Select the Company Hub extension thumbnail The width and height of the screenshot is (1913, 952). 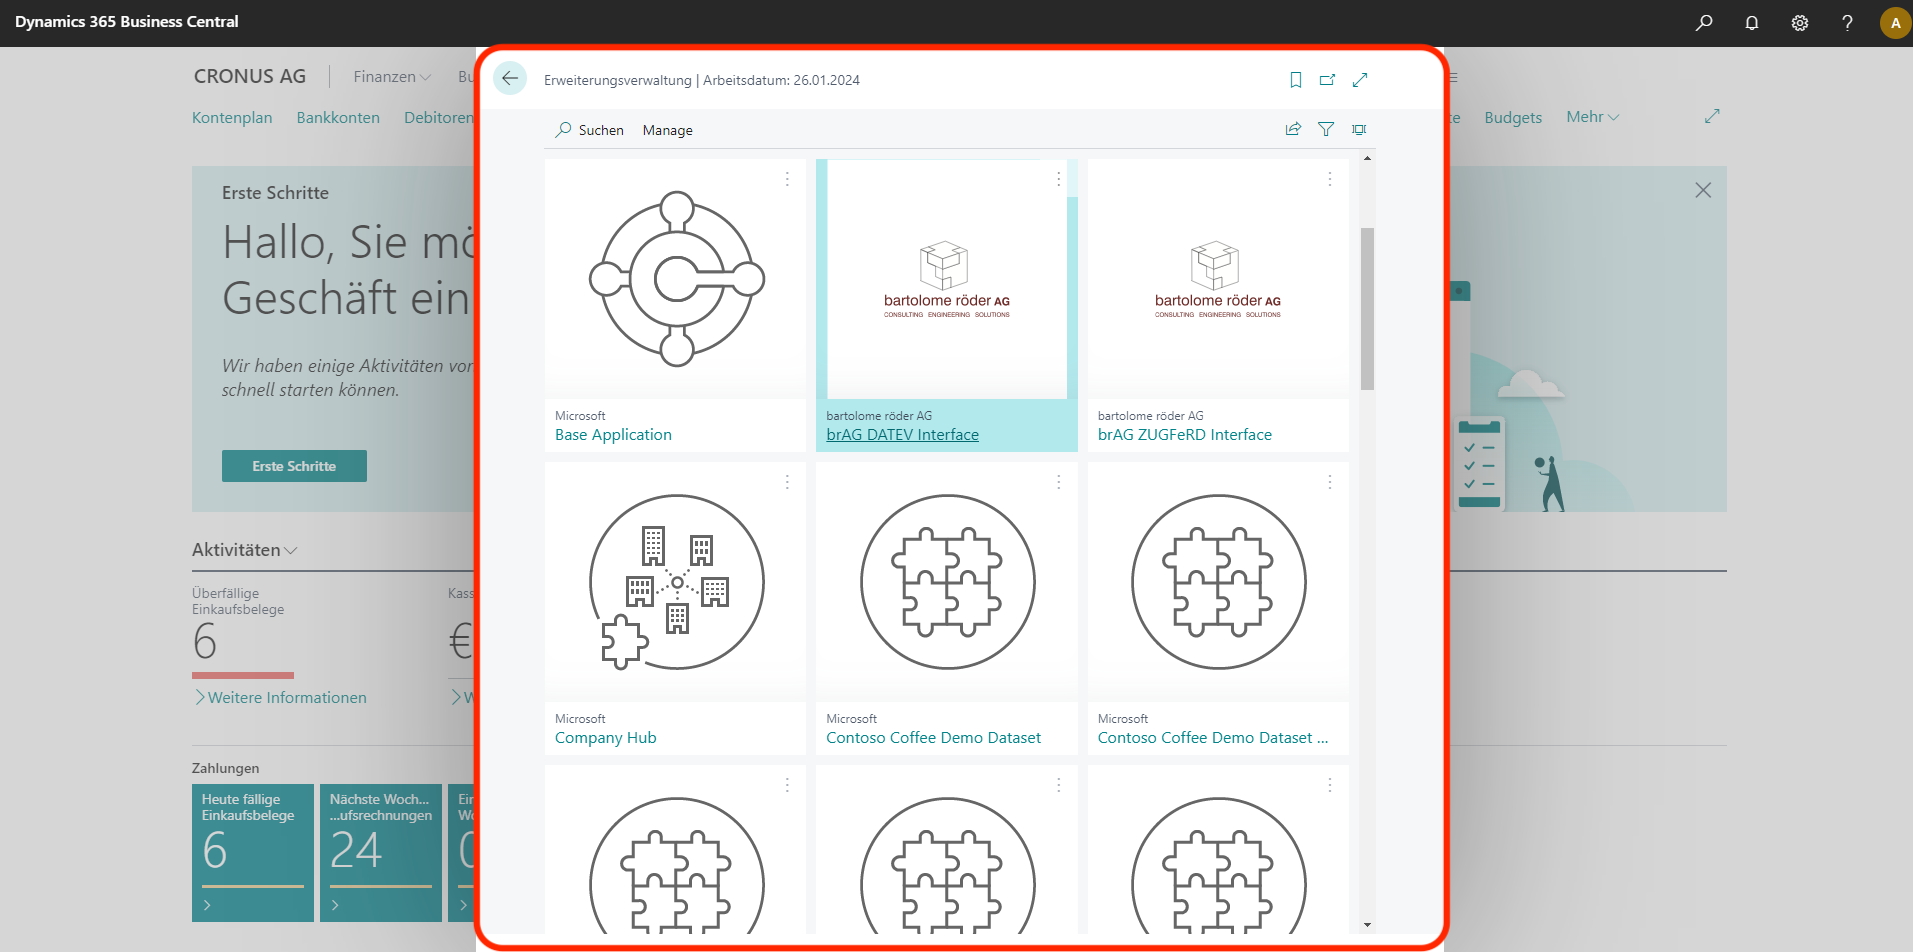tap(676, 582)
